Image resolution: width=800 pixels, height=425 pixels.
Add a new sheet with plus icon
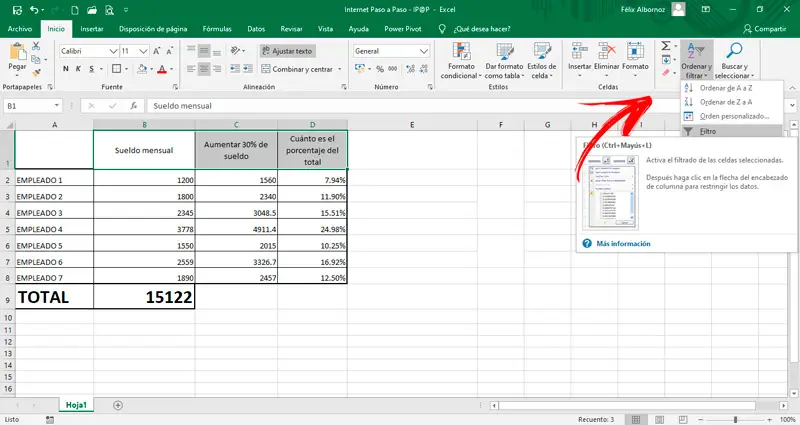[118, 405]
